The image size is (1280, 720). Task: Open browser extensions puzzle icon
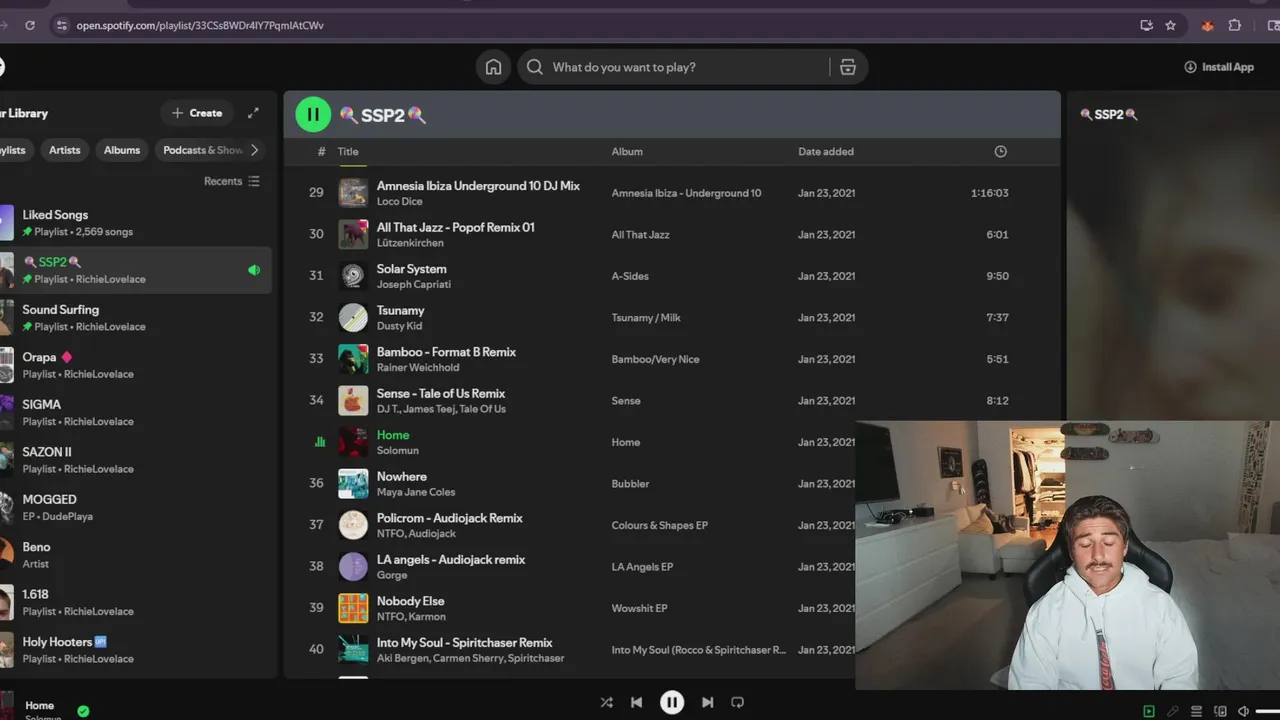click(1235, 25)
